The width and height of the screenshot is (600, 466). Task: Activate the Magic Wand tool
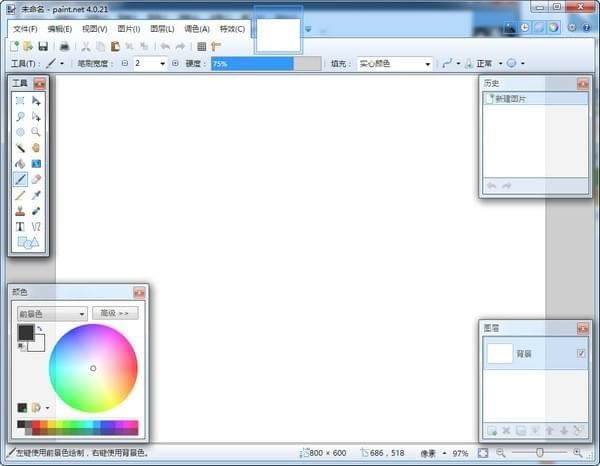point(20,147)
